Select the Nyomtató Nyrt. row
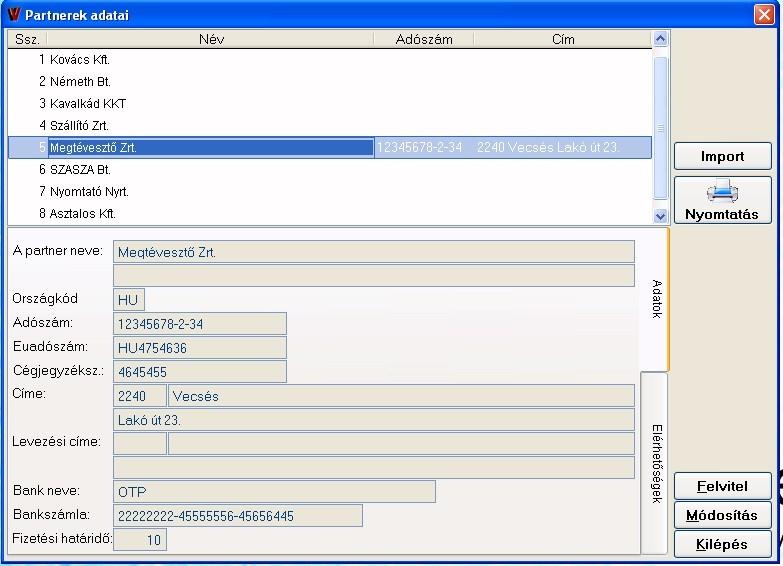This screenshot has width=783, height=566. coord(330,191)
